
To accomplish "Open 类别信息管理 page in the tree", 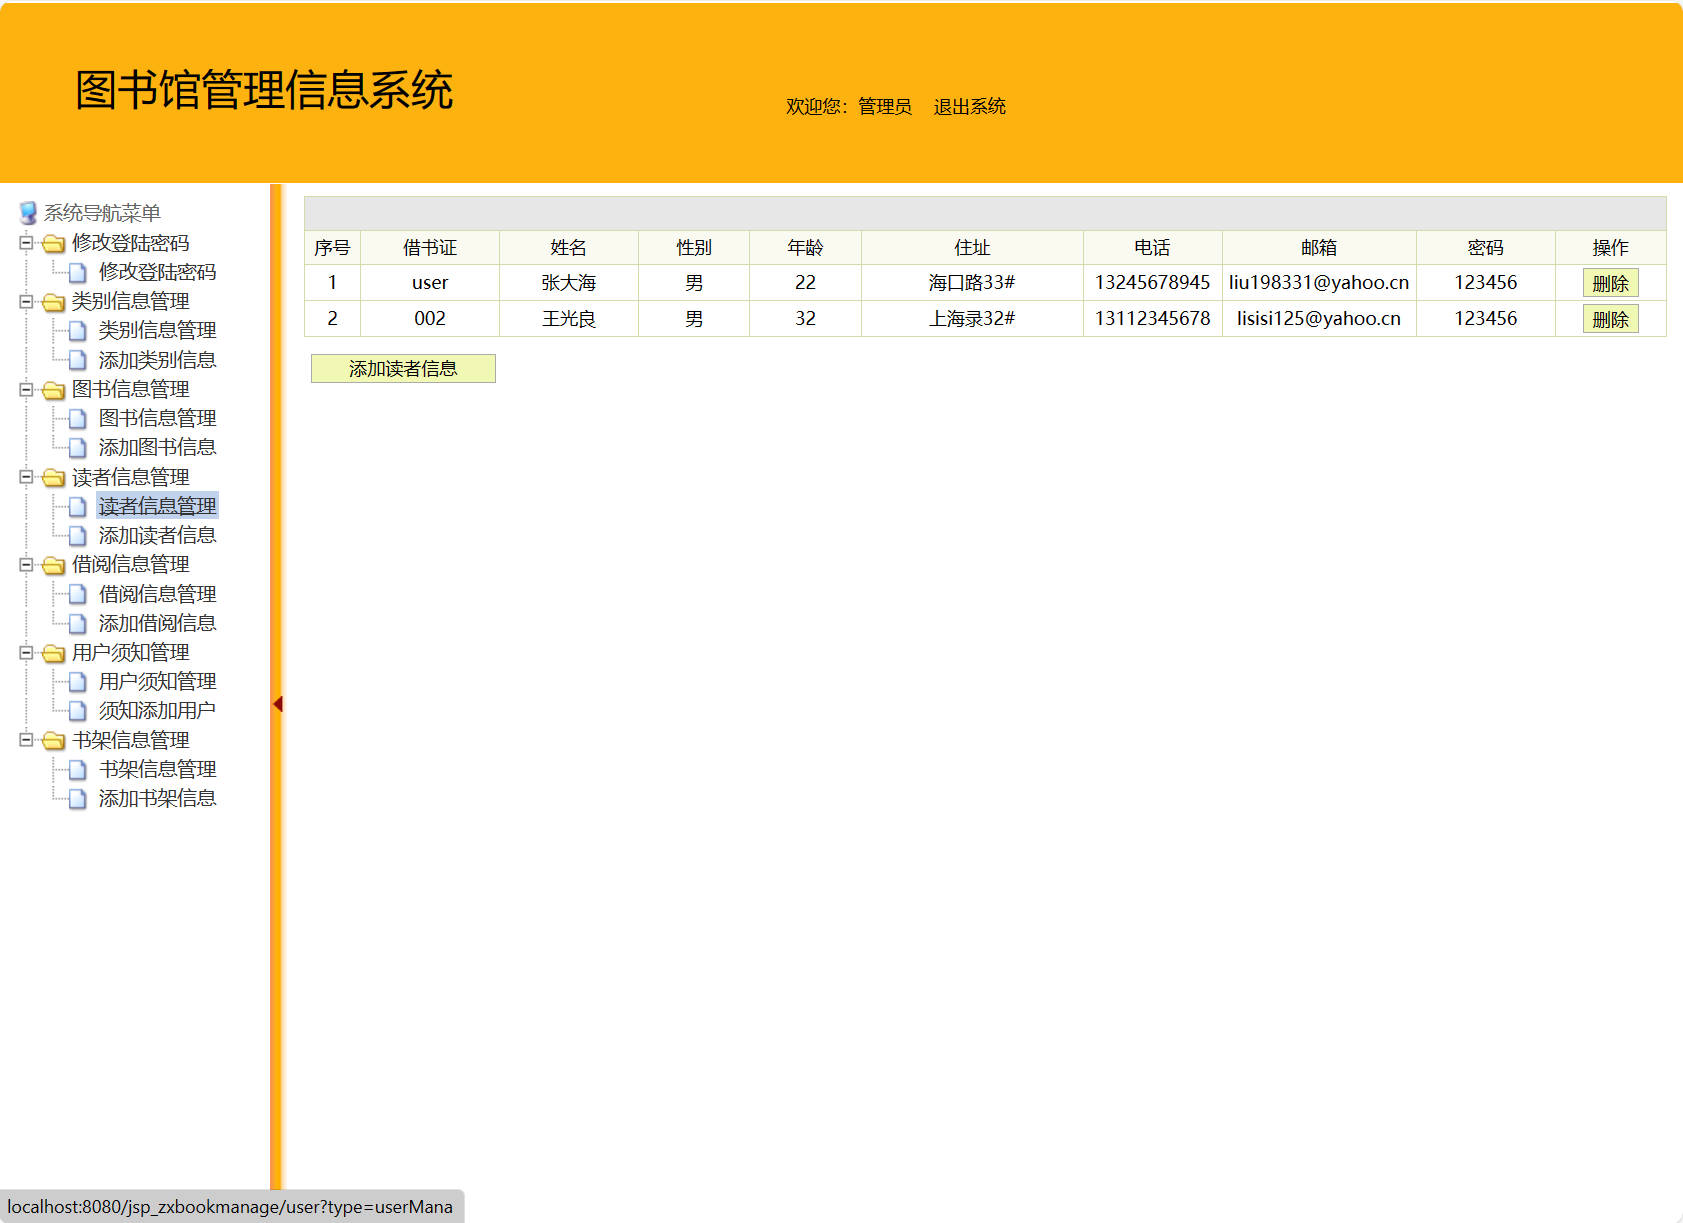I will coord(157,330).
